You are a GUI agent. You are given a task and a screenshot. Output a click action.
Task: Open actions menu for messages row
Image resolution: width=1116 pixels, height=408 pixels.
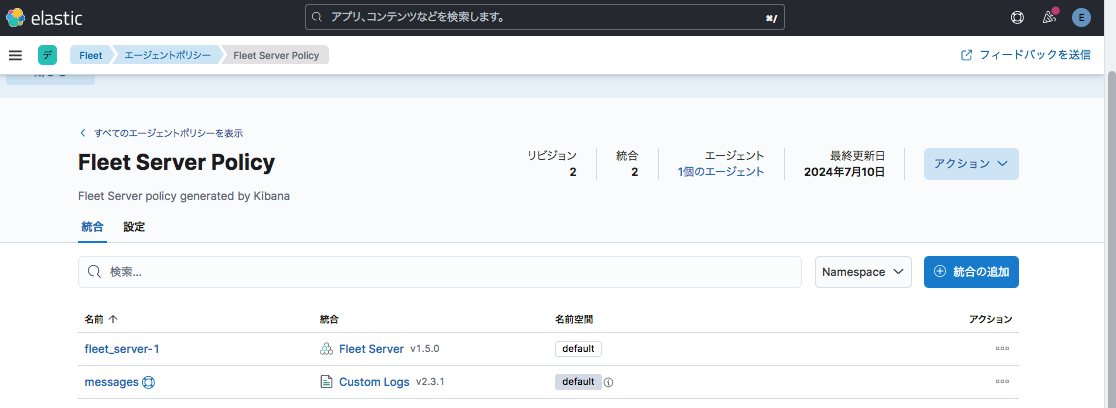coord(1001,382)
